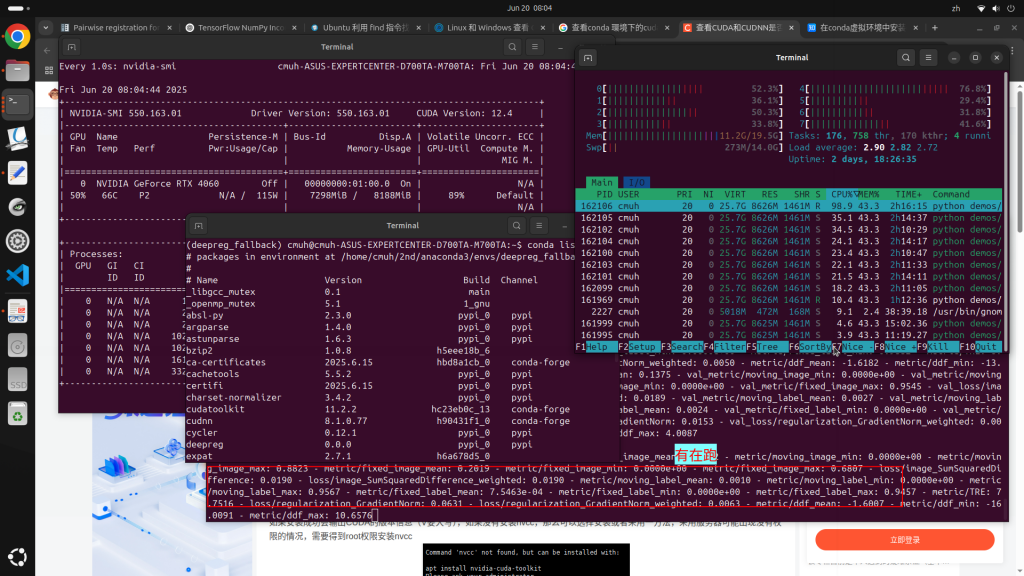Viewport: 1024px width, 576px height.
Task: Open the Trash from the dock
Action: coord(18,414)
